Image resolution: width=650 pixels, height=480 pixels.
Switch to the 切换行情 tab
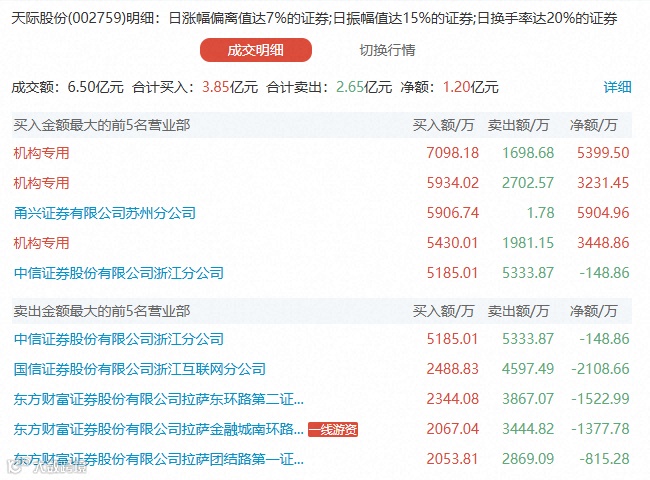pyautogui.click(x=387, y=50)
